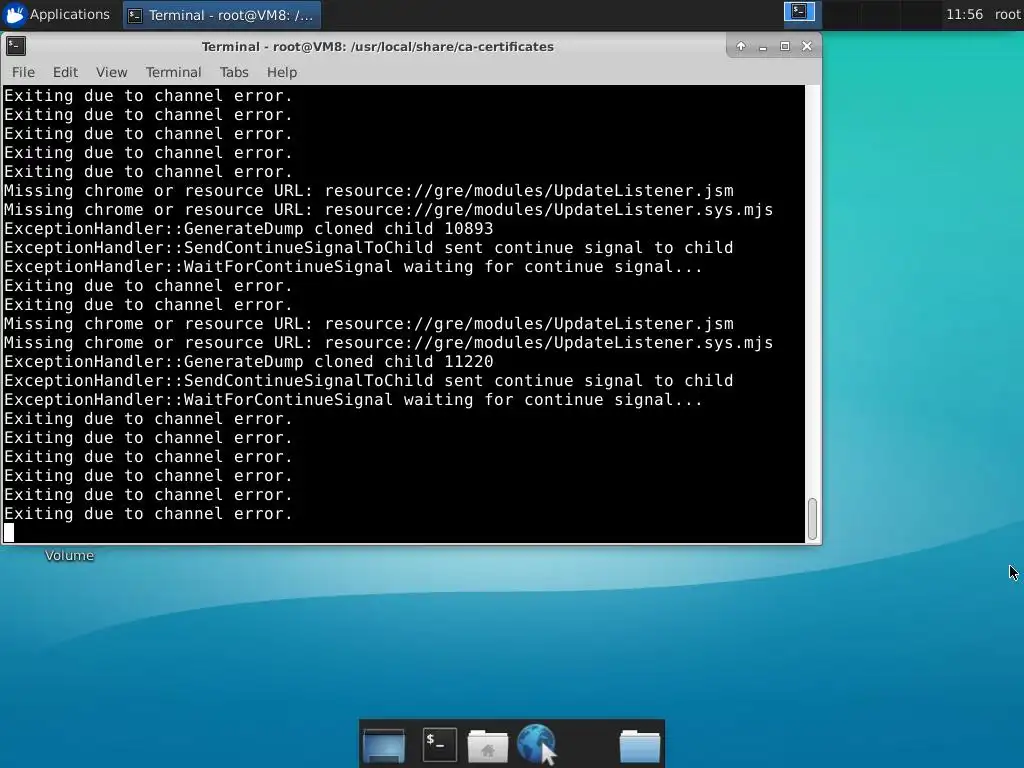Screen dimensions: 1024x768
Task: Open the File menu
Action: [23, 72]
